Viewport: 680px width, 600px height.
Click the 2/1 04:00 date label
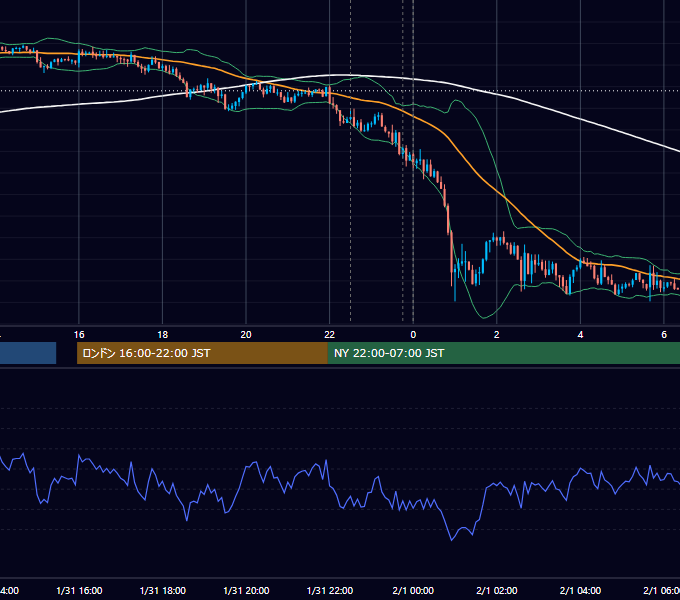point(580,590)
